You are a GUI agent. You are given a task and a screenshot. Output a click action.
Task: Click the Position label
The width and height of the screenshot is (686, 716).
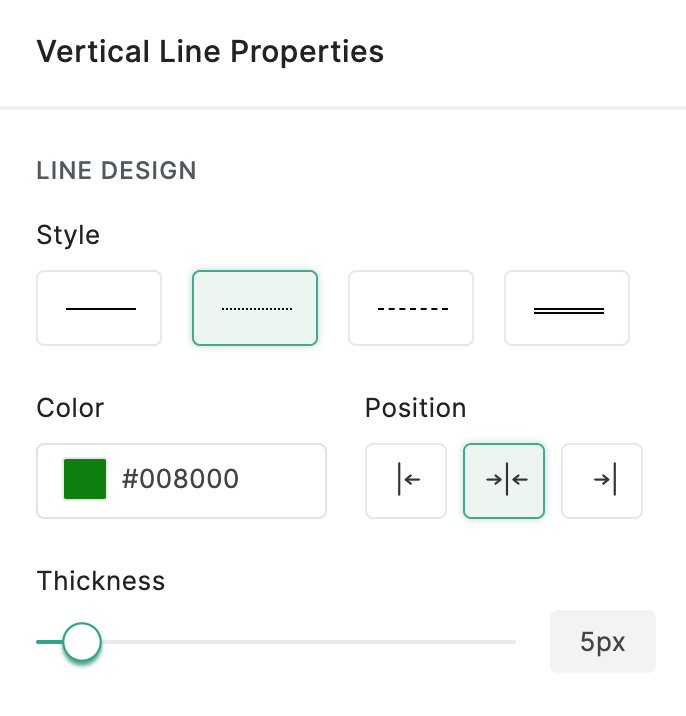click(416, 408)
